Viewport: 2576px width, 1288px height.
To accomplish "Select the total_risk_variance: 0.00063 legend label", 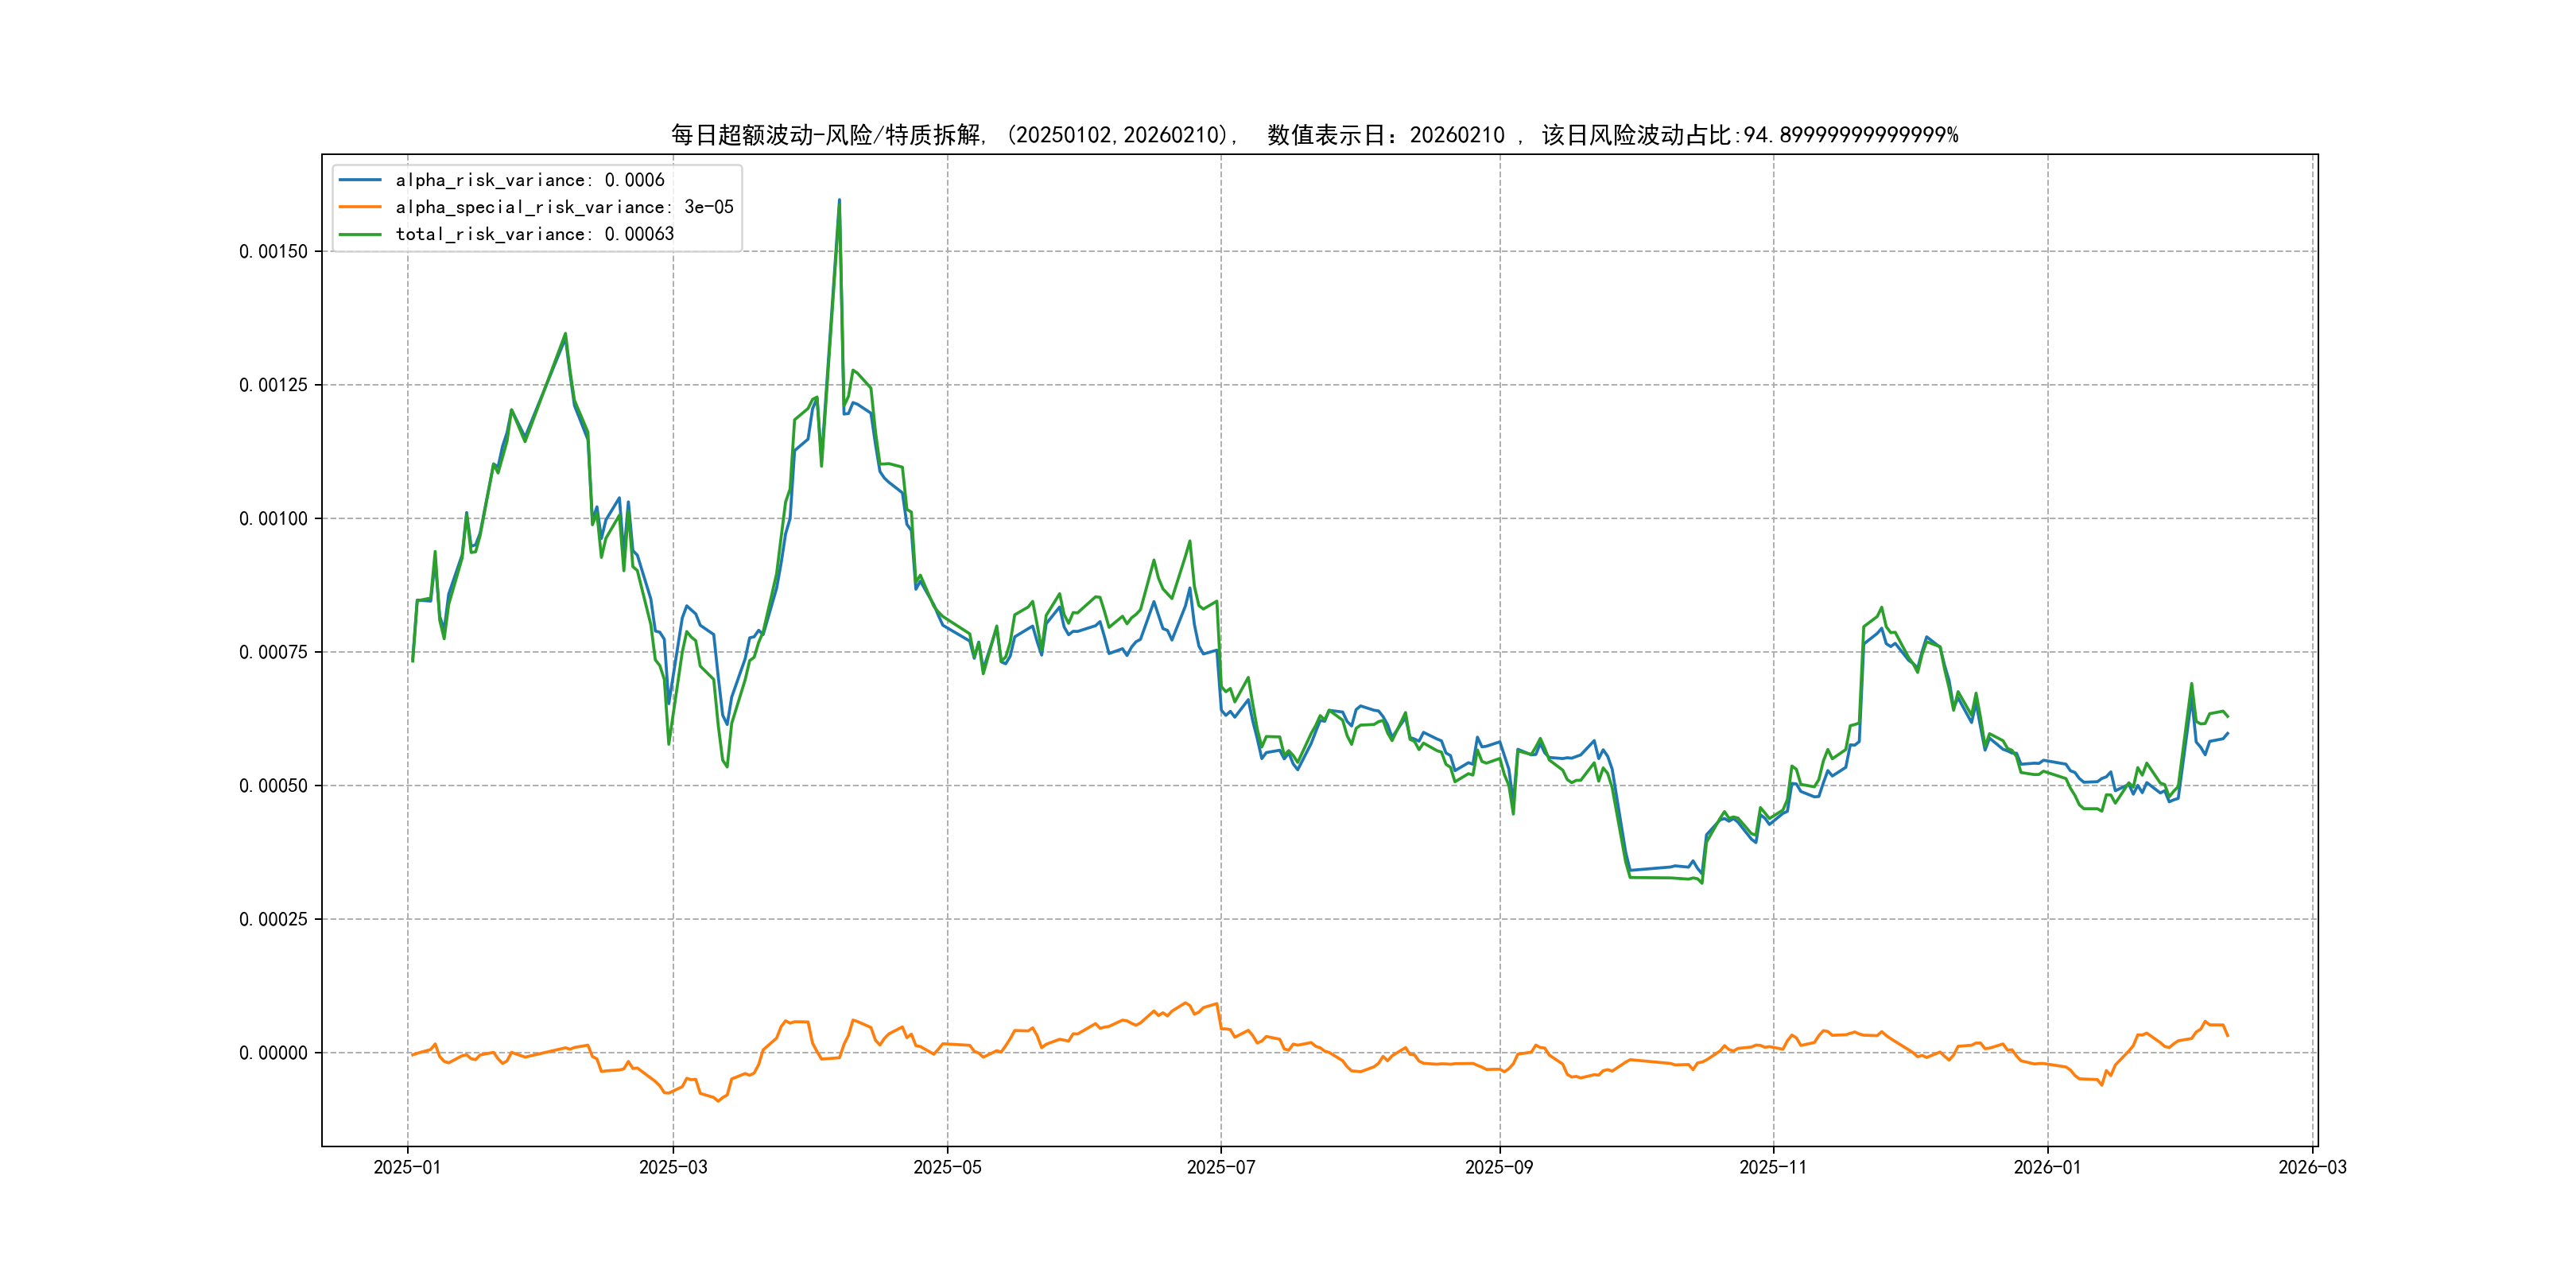I will [534, 234].
